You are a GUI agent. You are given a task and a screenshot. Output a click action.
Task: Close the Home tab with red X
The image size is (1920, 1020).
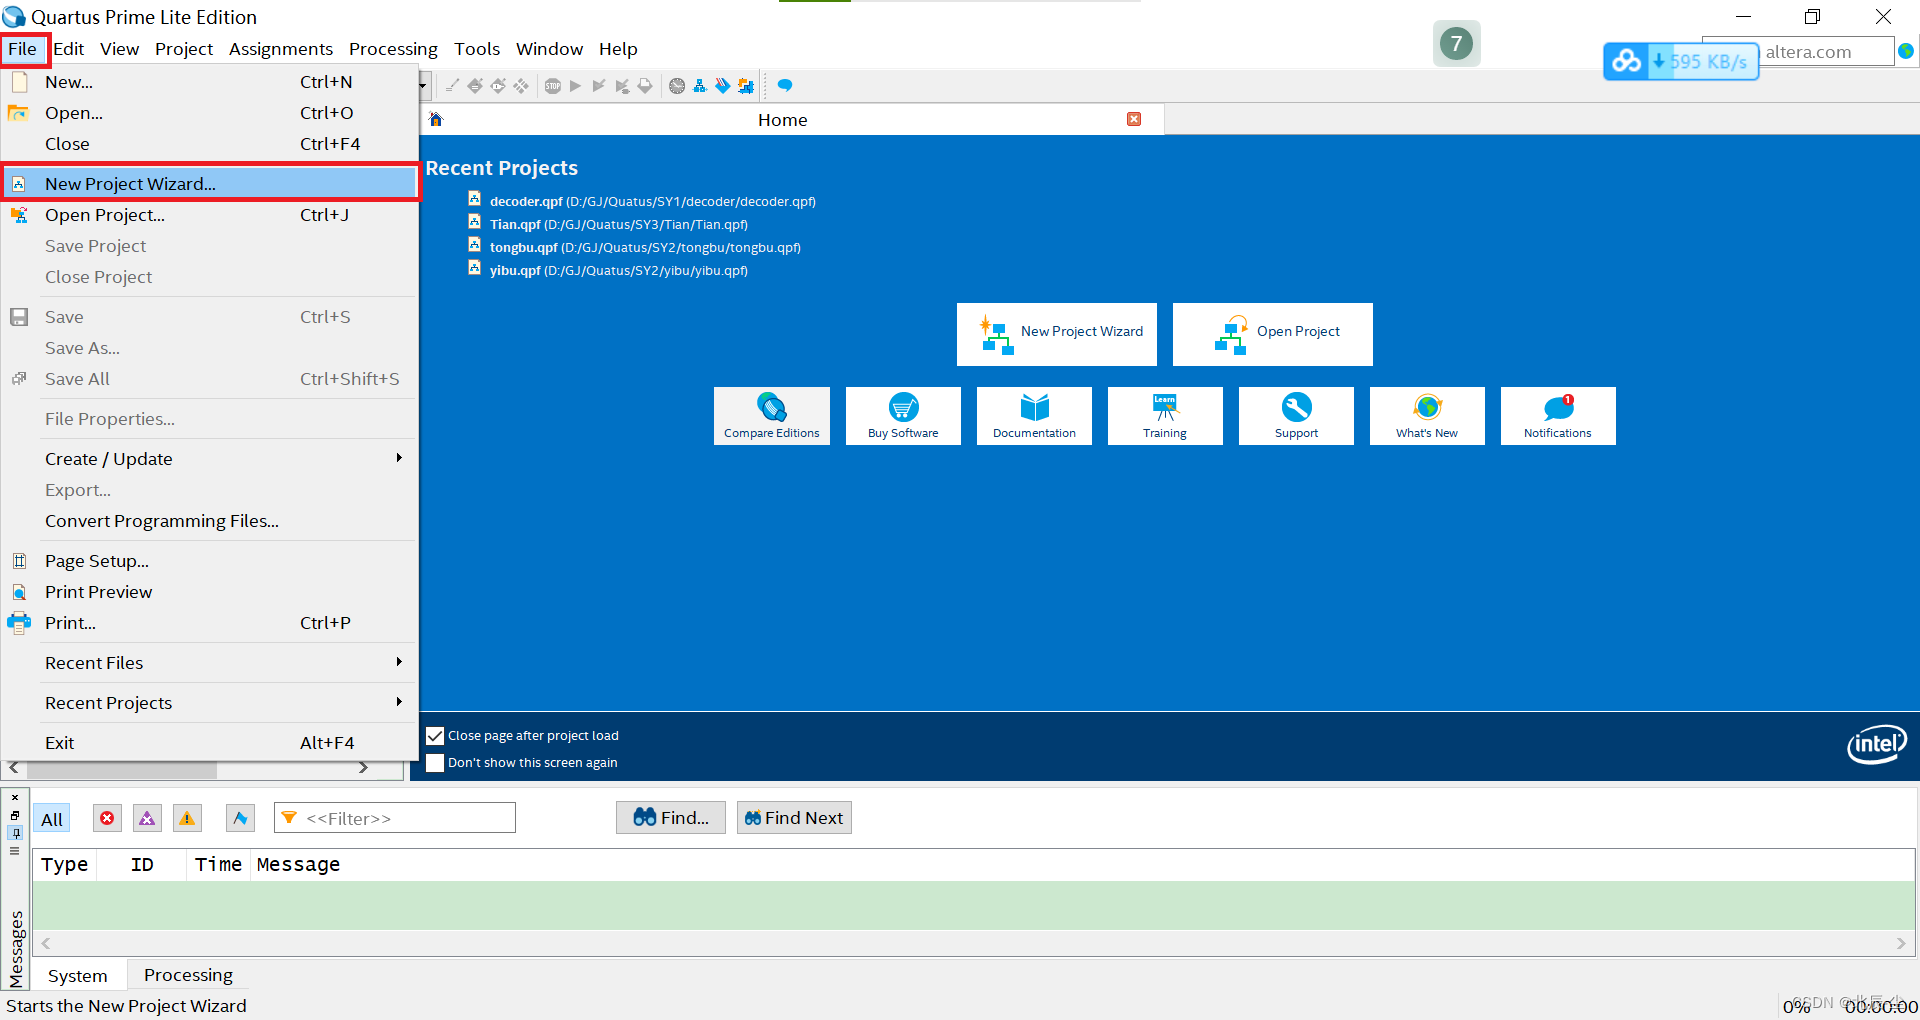(x=1134, y=119)
